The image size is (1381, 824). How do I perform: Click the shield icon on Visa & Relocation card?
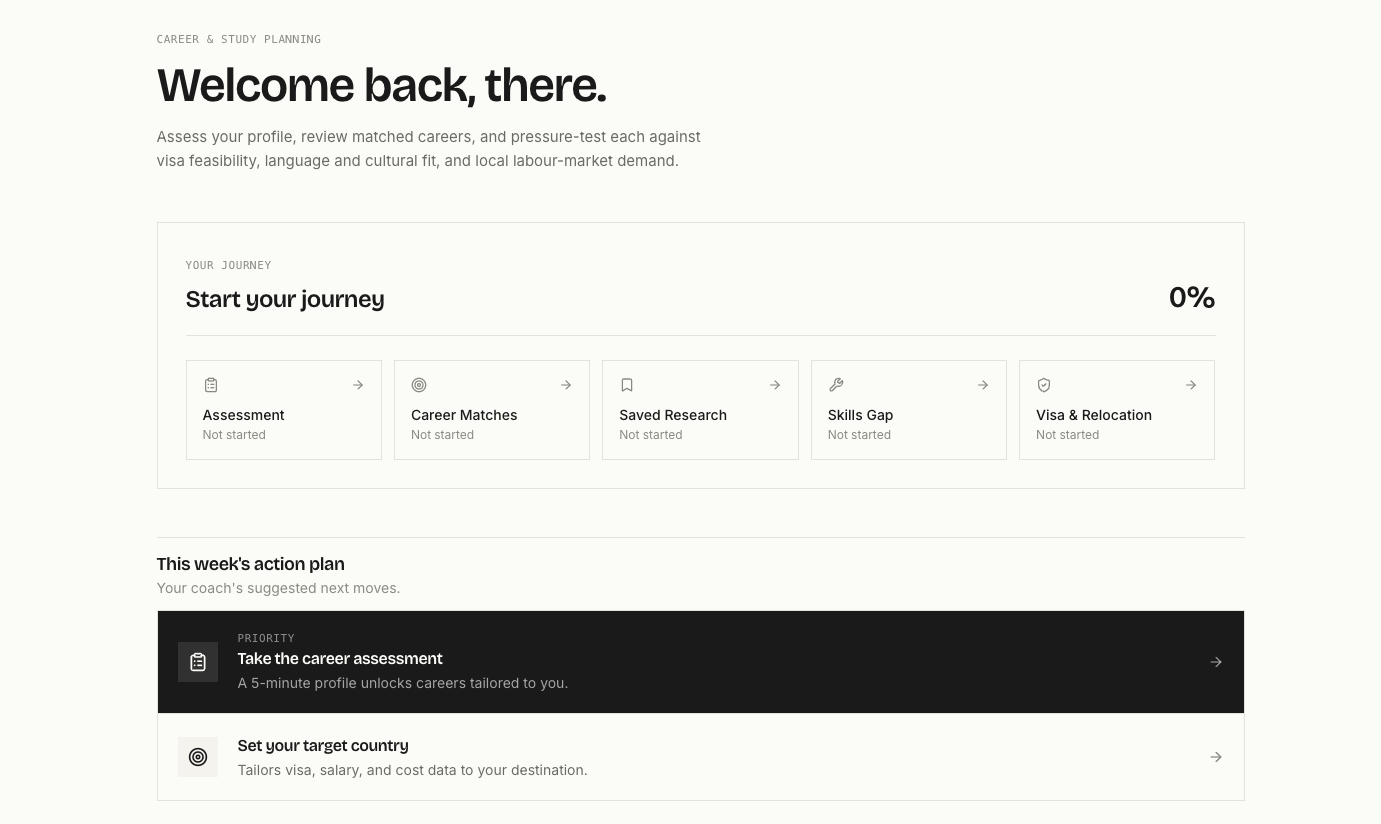(1044, 385)
